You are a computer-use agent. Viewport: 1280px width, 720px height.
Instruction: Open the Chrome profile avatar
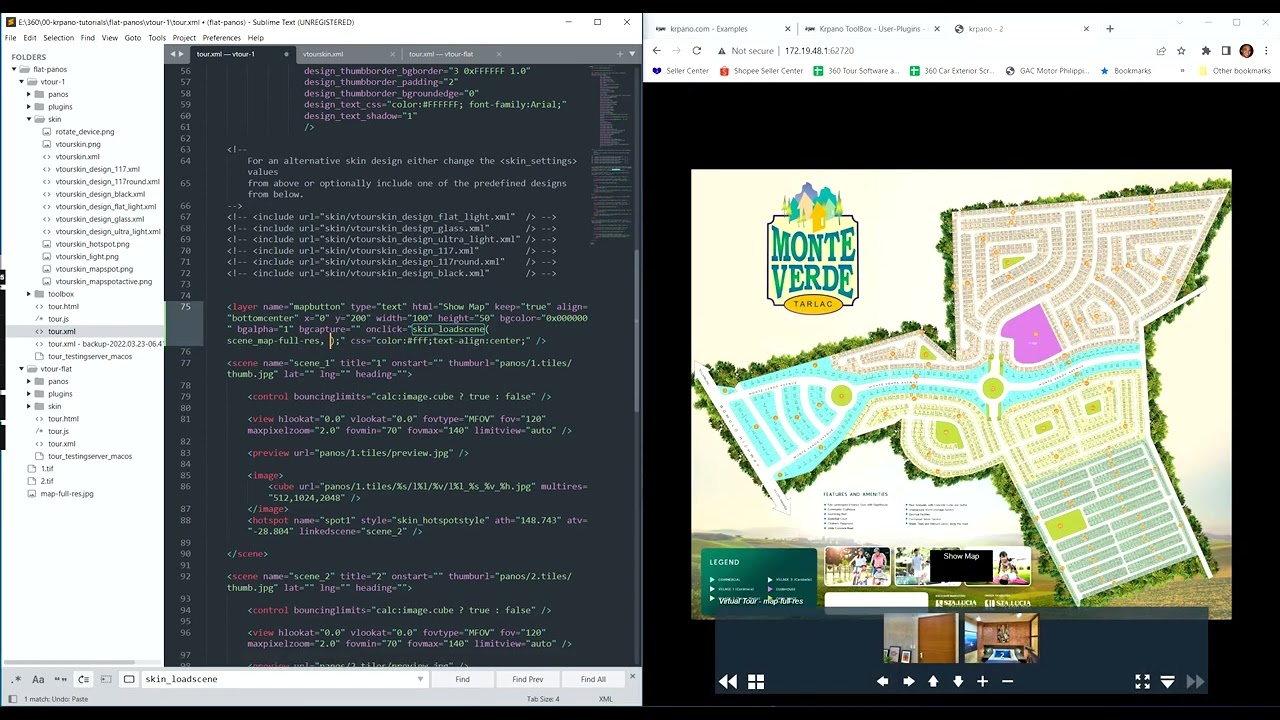pos(1246,51)
